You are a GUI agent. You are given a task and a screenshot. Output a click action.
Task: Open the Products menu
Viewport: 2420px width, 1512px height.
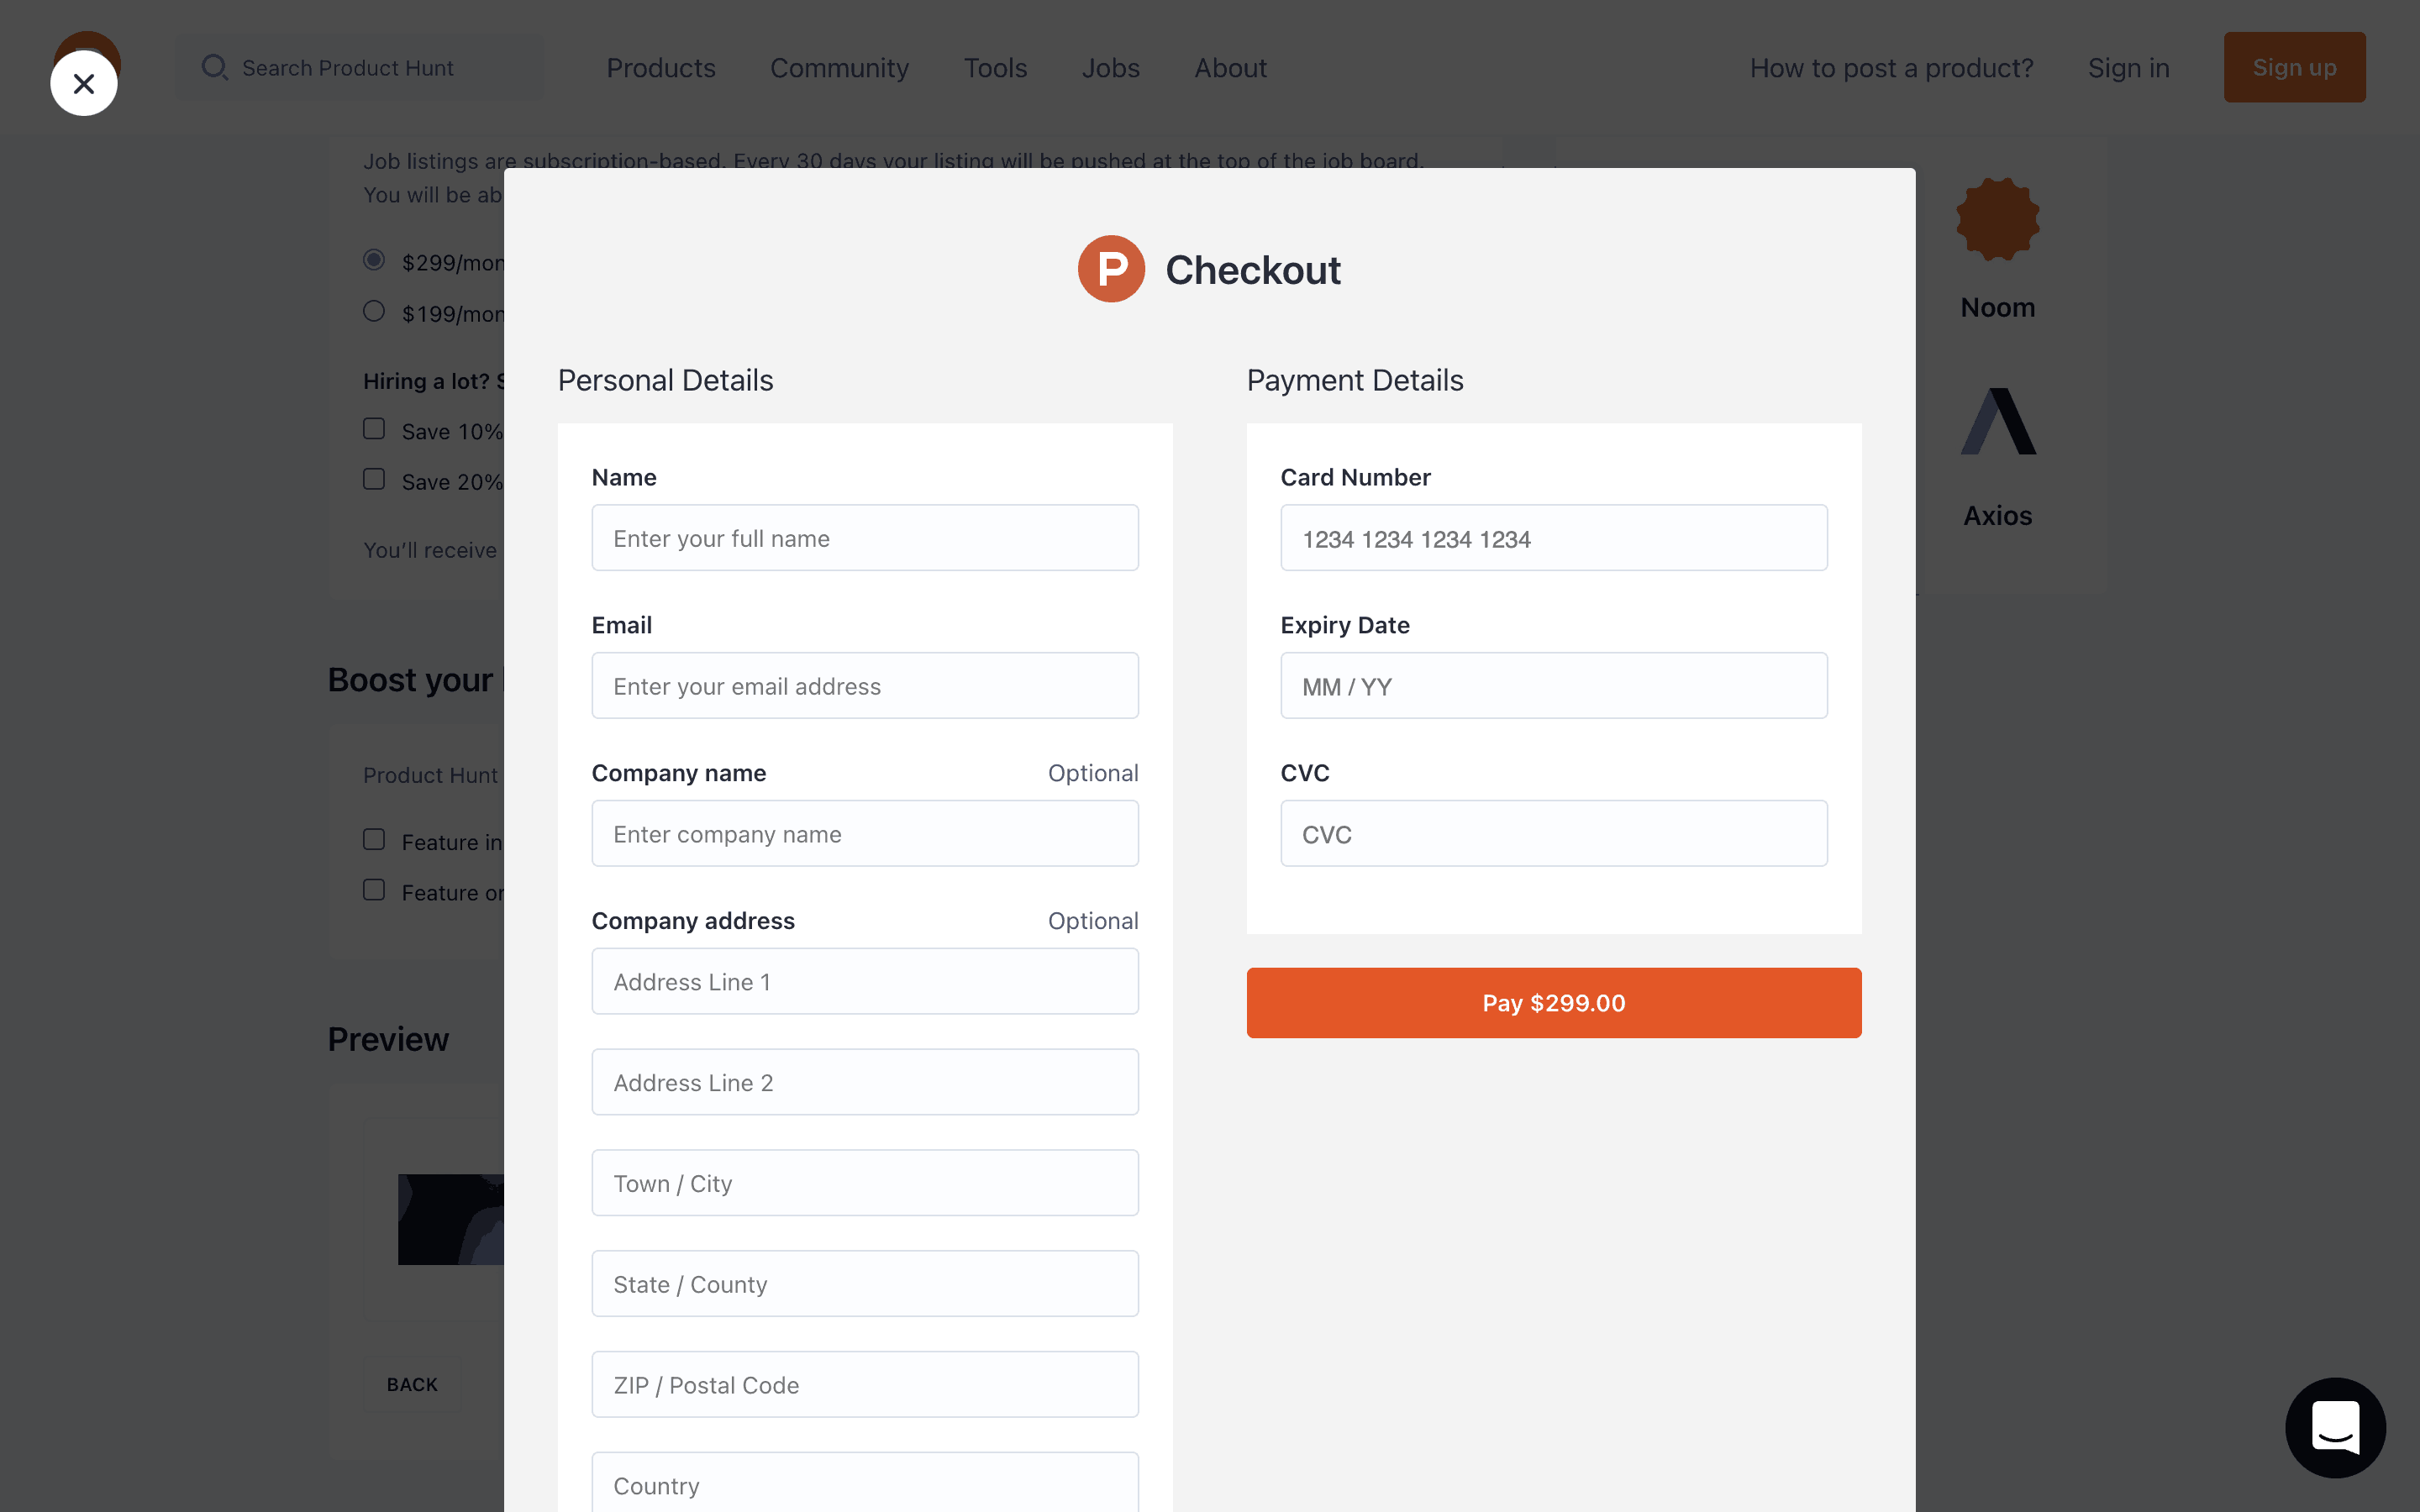click(661, 68)
